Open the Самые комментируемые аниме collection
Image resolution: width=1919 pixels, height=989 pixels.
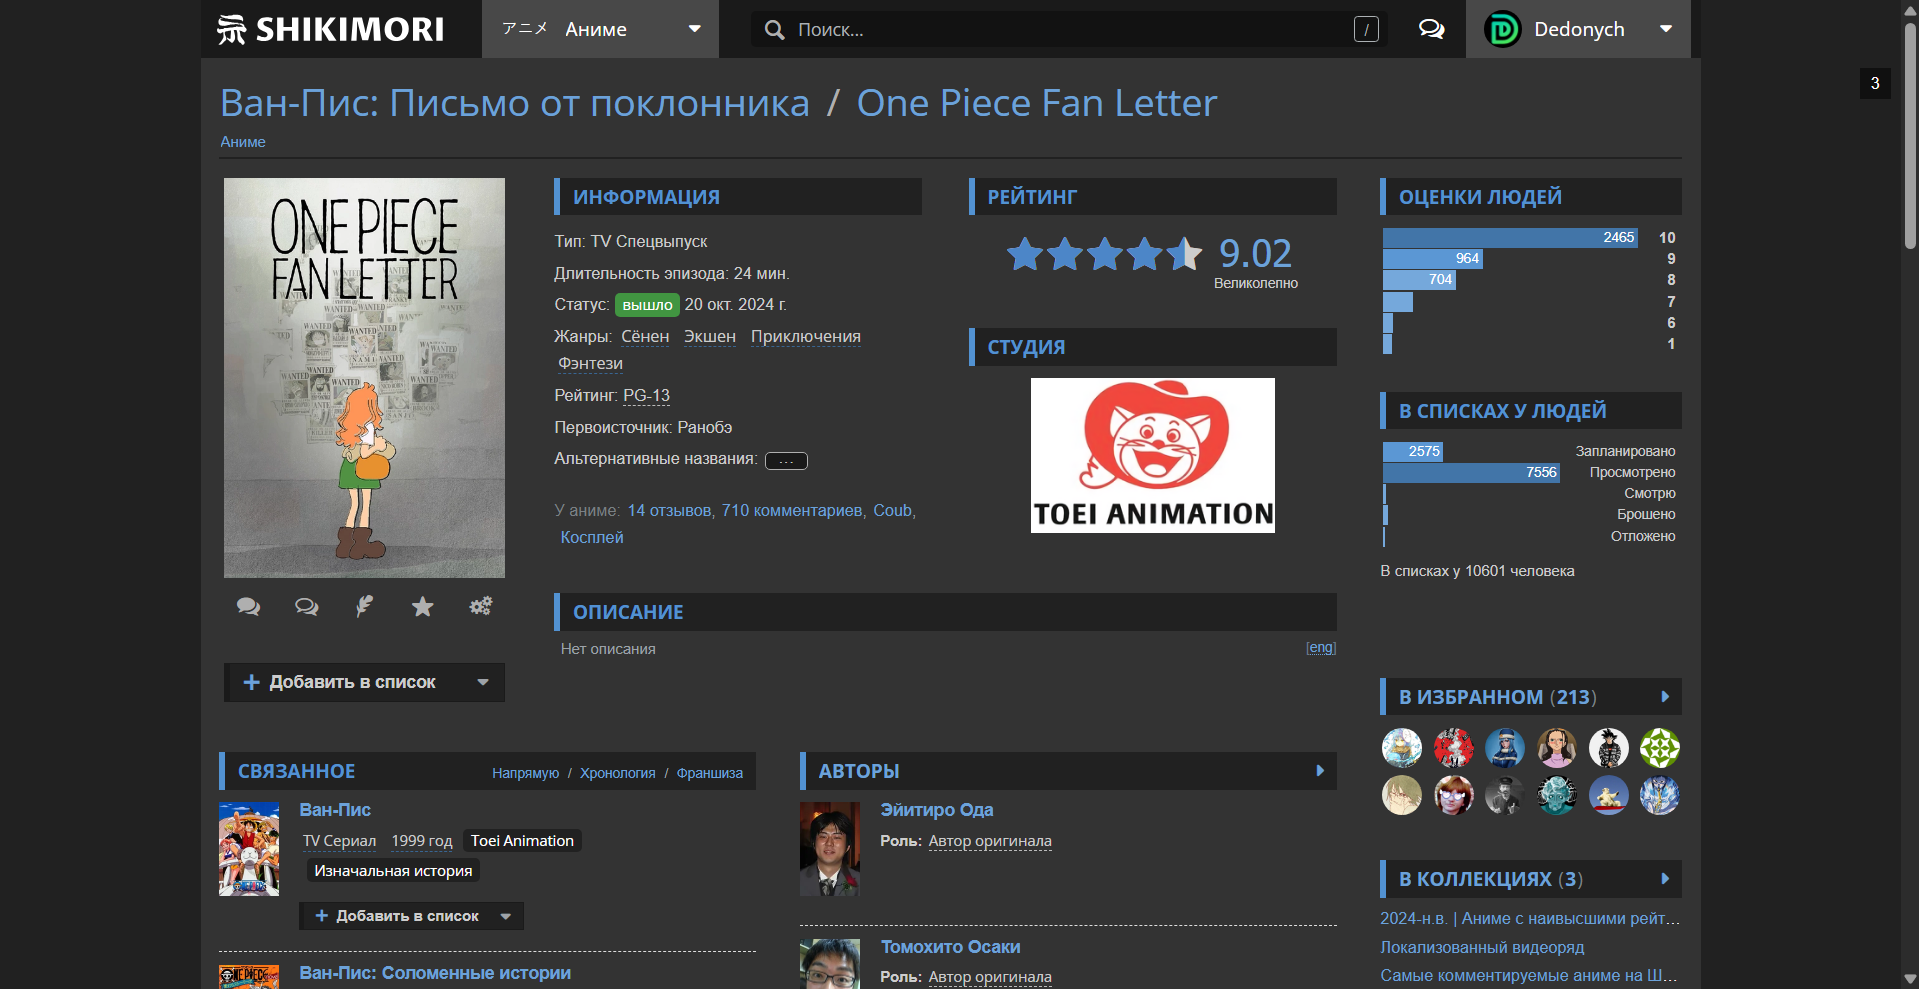coord(1530,975)
